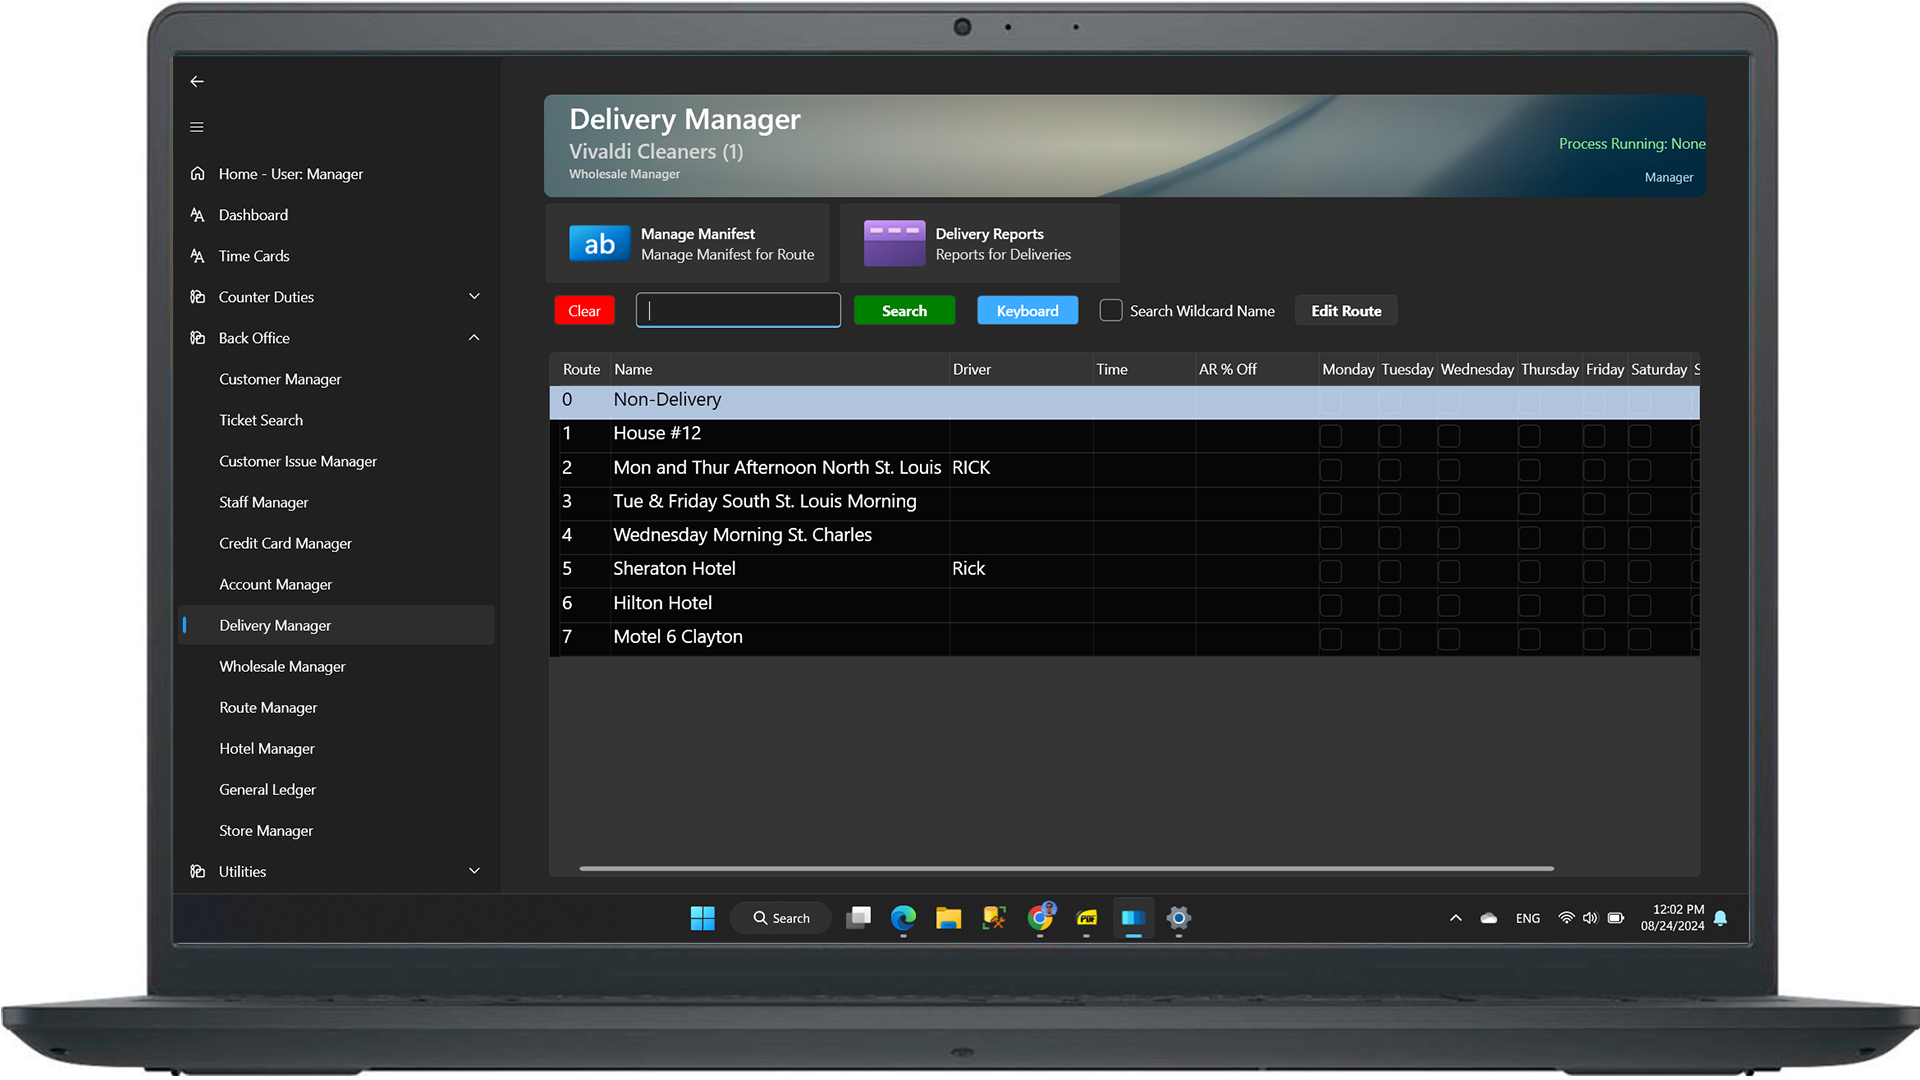Click the horizontal scrollbar under route table

(x=1066, y=868)
